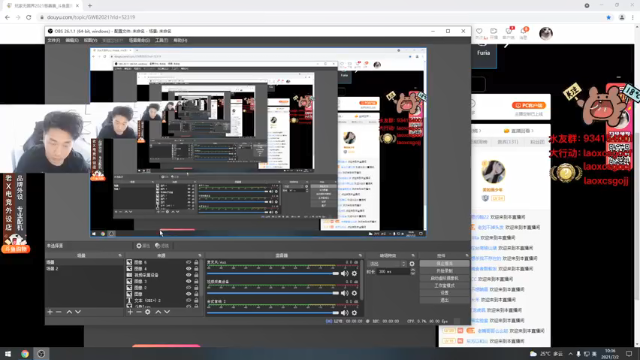This screenshot has width=640, height=360.
Task: Open the 工具(T) menu in OBS
Action: (161, 40)
